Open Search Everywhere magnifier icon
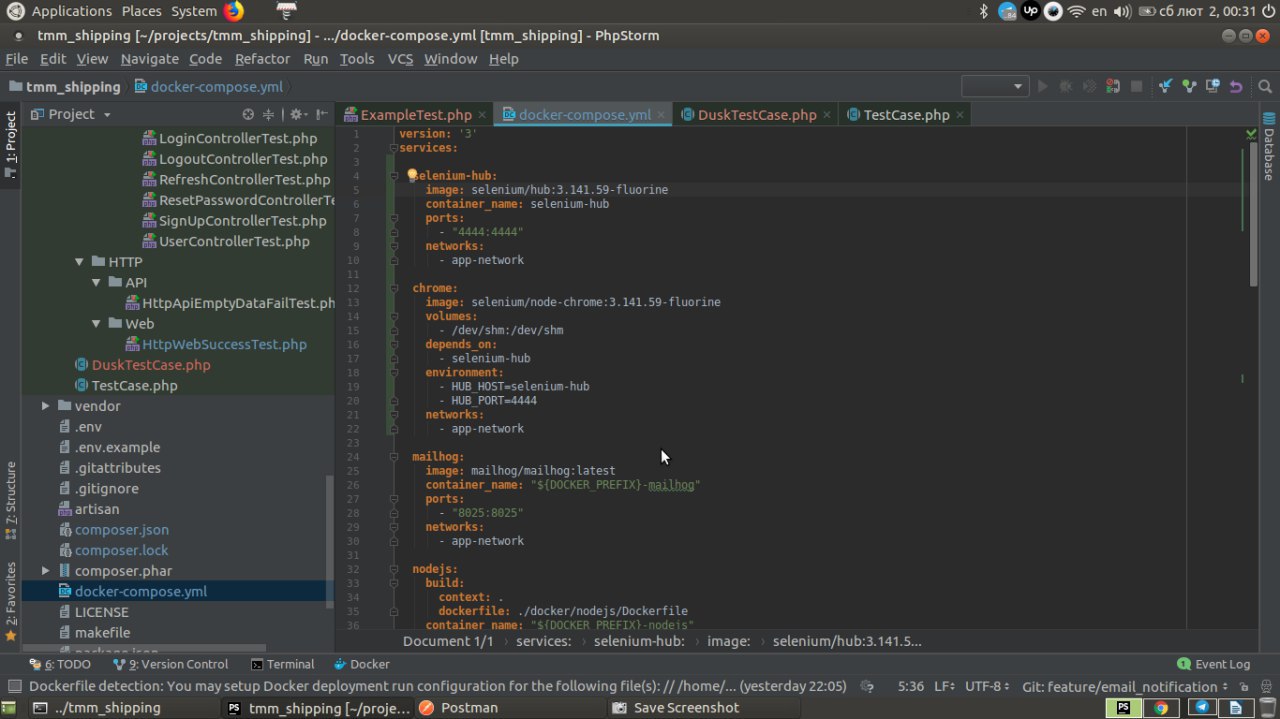The height and width of the screenshot is (719, 1280). (x=1263, y=87)
